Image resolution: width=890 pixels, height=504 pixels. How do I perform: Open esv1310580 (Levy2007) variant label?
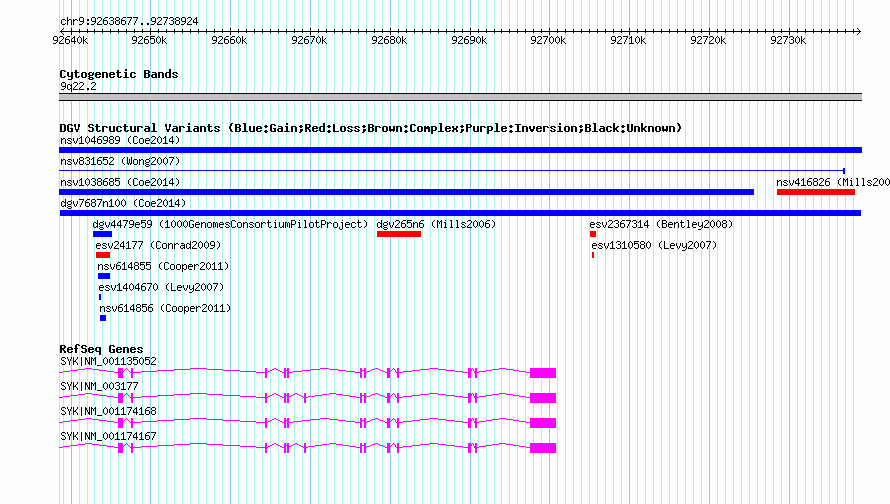point(654,245)
